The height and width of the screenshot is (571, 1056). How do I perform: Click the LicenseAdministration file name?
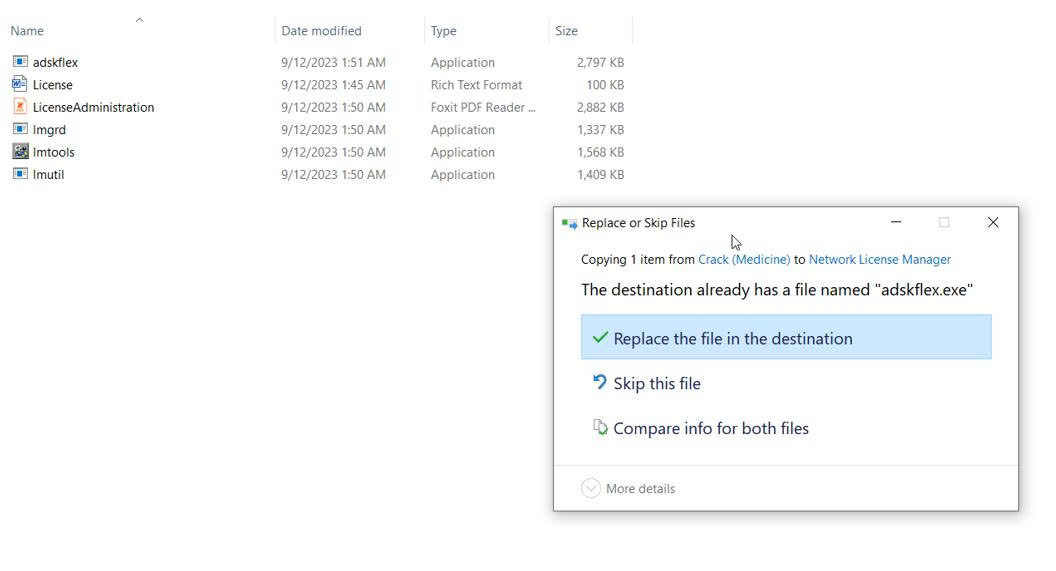[x=93, y=107]
